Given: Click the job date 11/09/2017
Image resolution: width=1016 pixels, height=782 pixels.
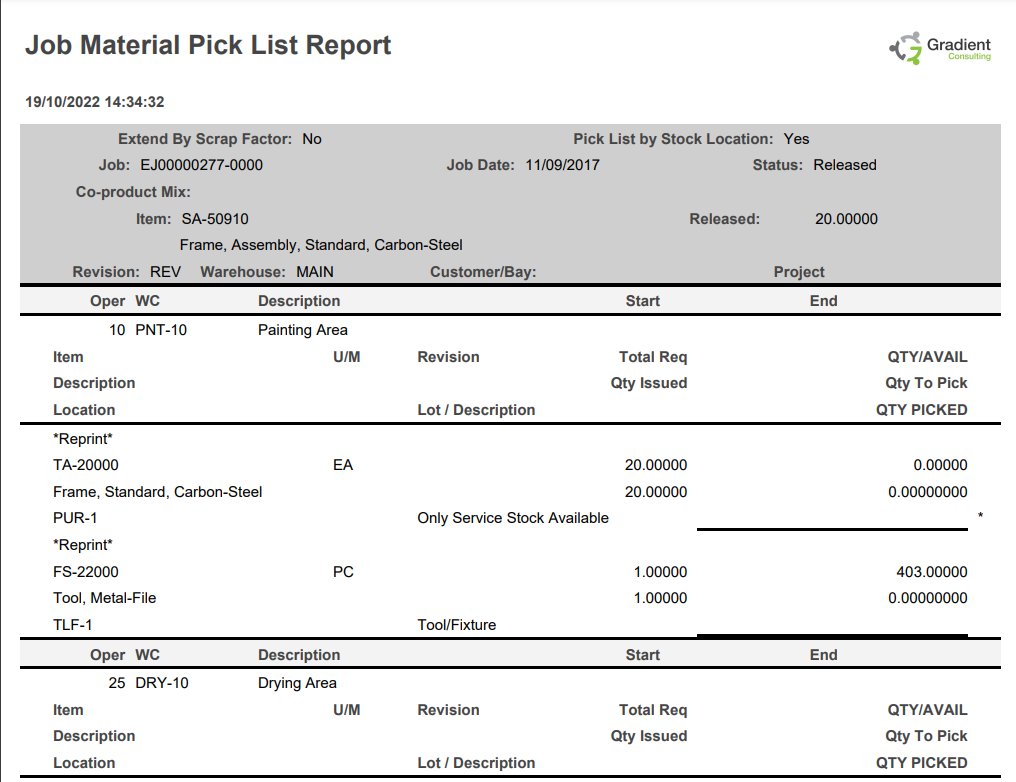Looking at the screenshot, I should click(x=562, y=165).
